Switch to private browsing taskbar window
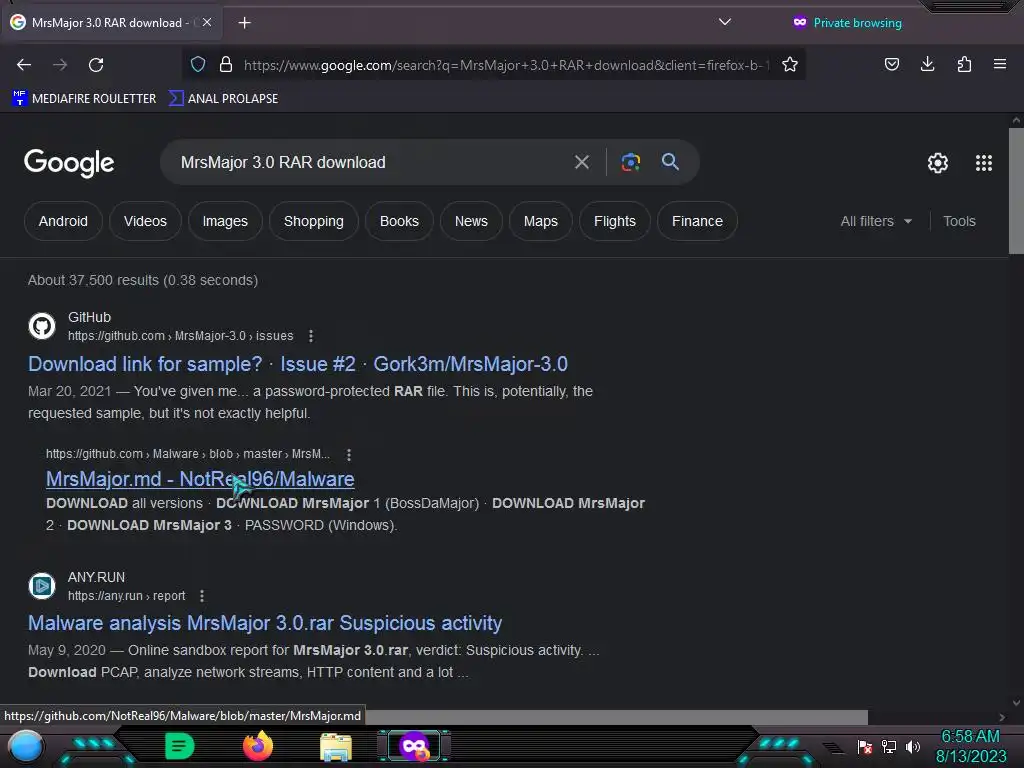Screen dimensions: 1024x768 [x=414, y=746]
